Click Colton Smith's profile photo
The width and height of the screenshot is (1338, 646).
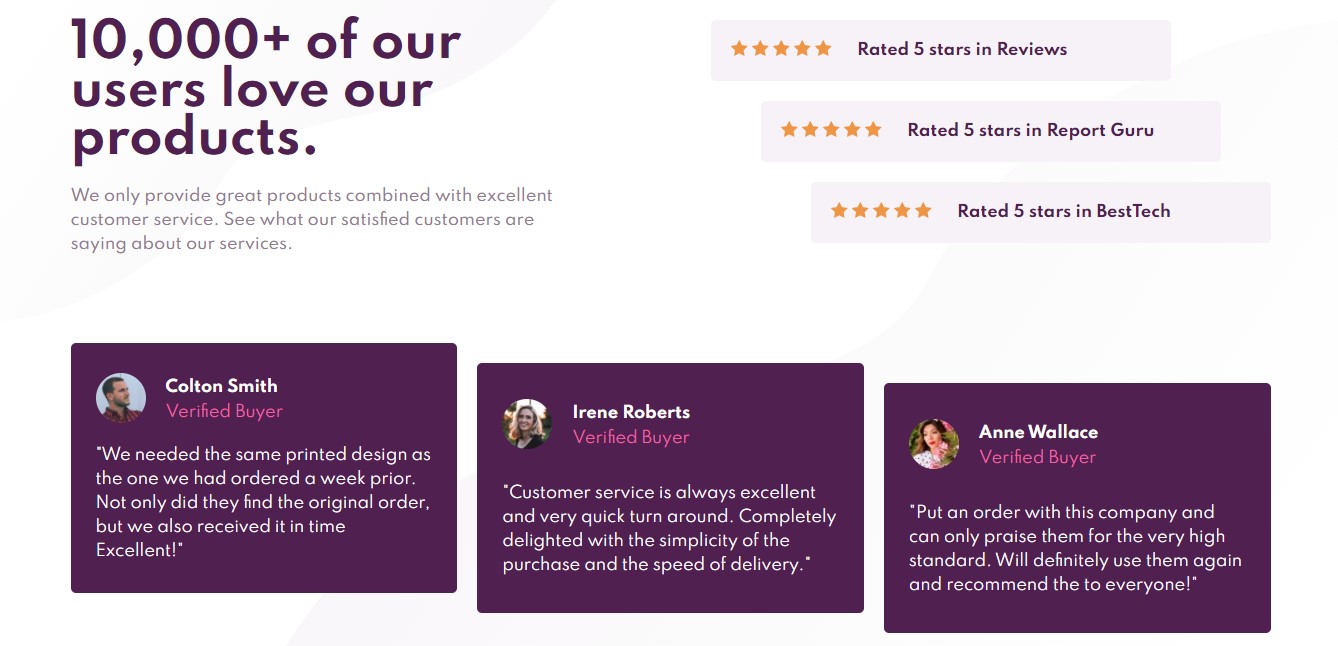click(121, 398)
